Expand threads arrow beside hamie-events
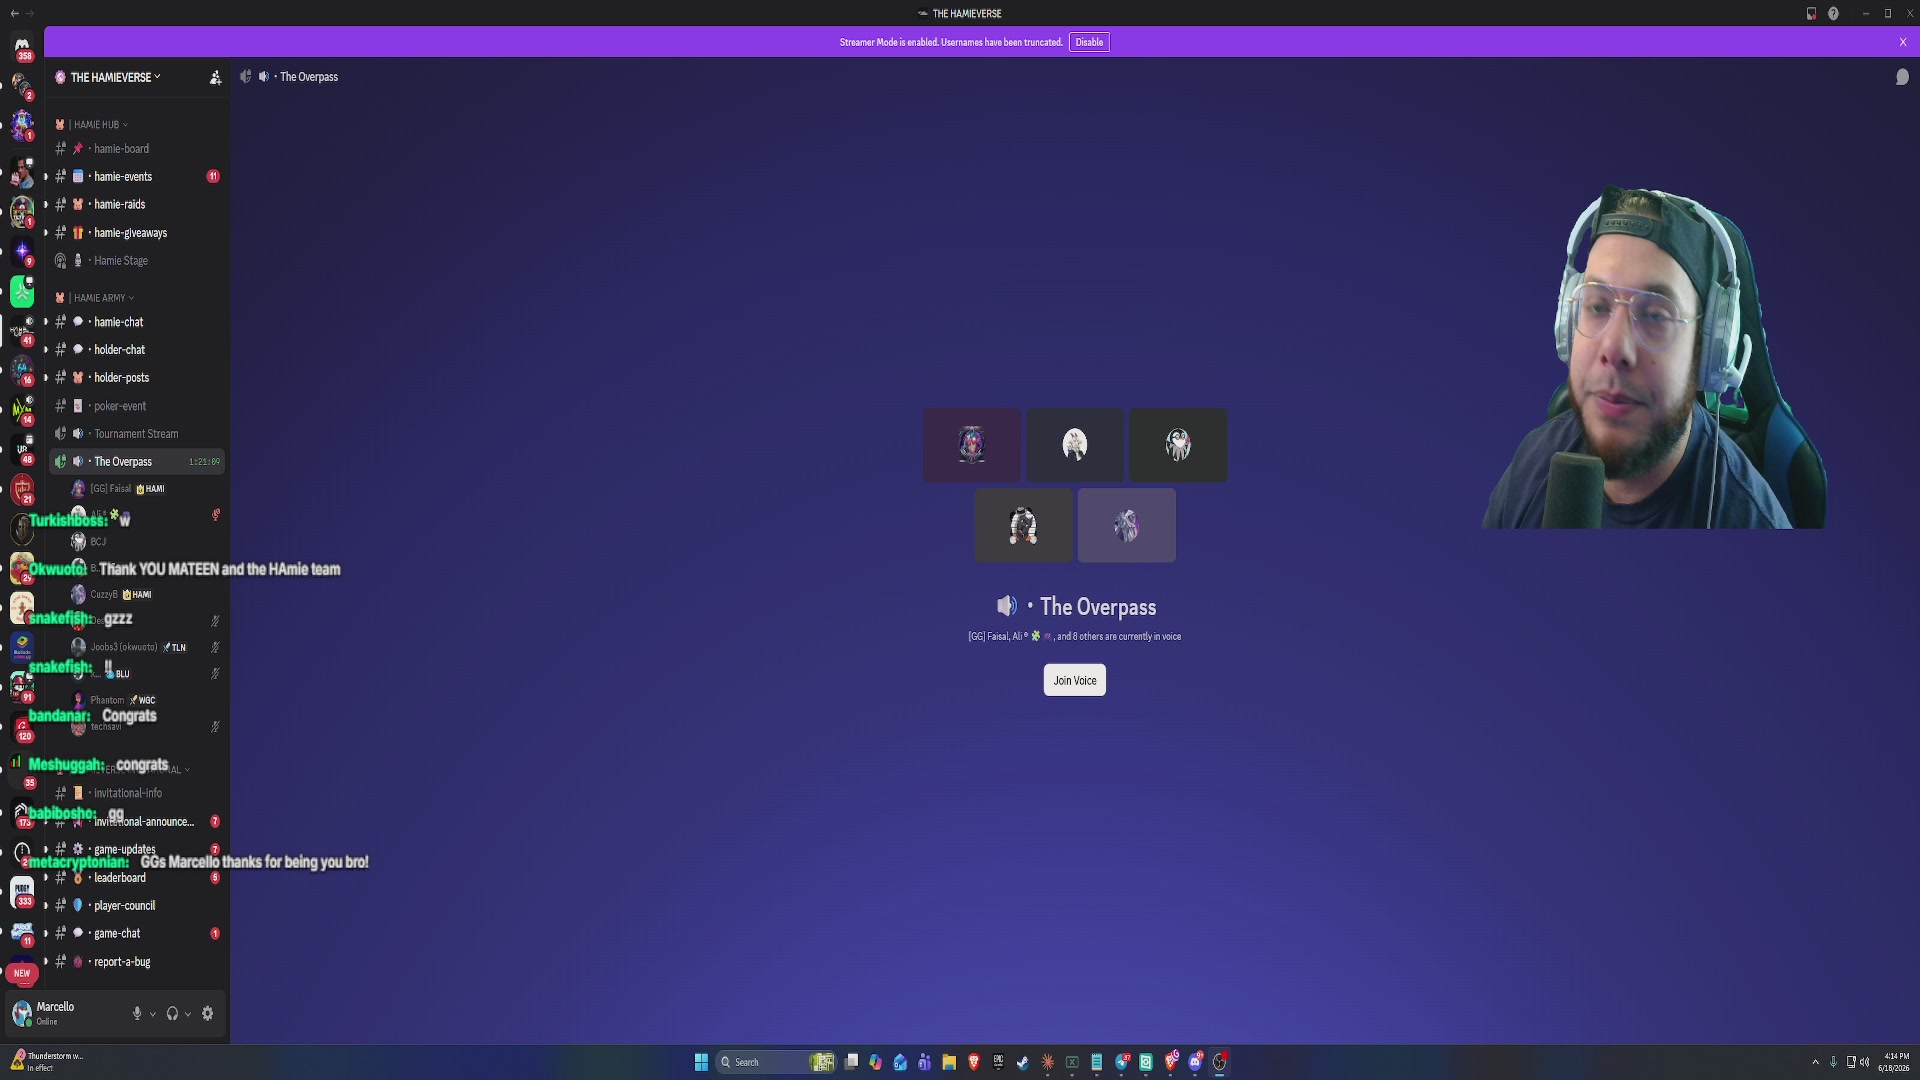The image size is (1920, 1080). click(45, 176)
